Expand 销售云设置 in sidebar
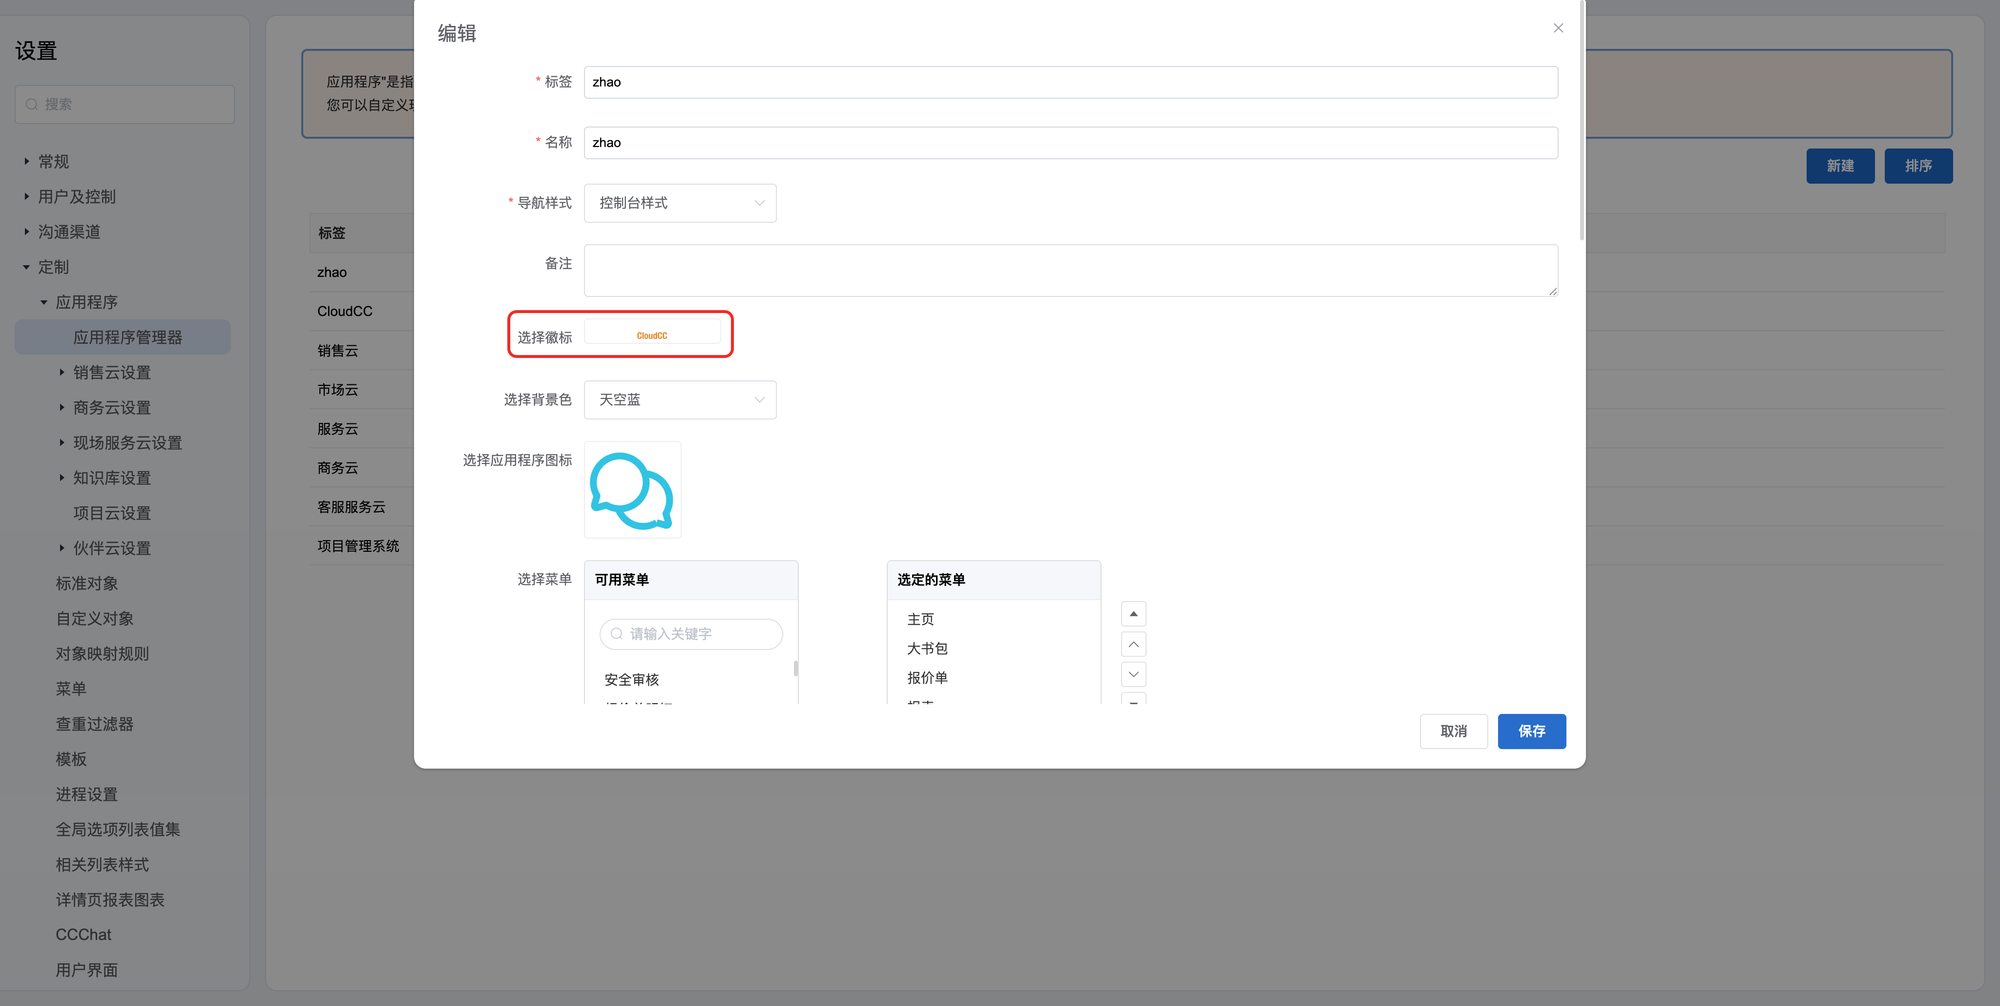The width and height of the screenshot is (2000, 1006). click(62, 372)
